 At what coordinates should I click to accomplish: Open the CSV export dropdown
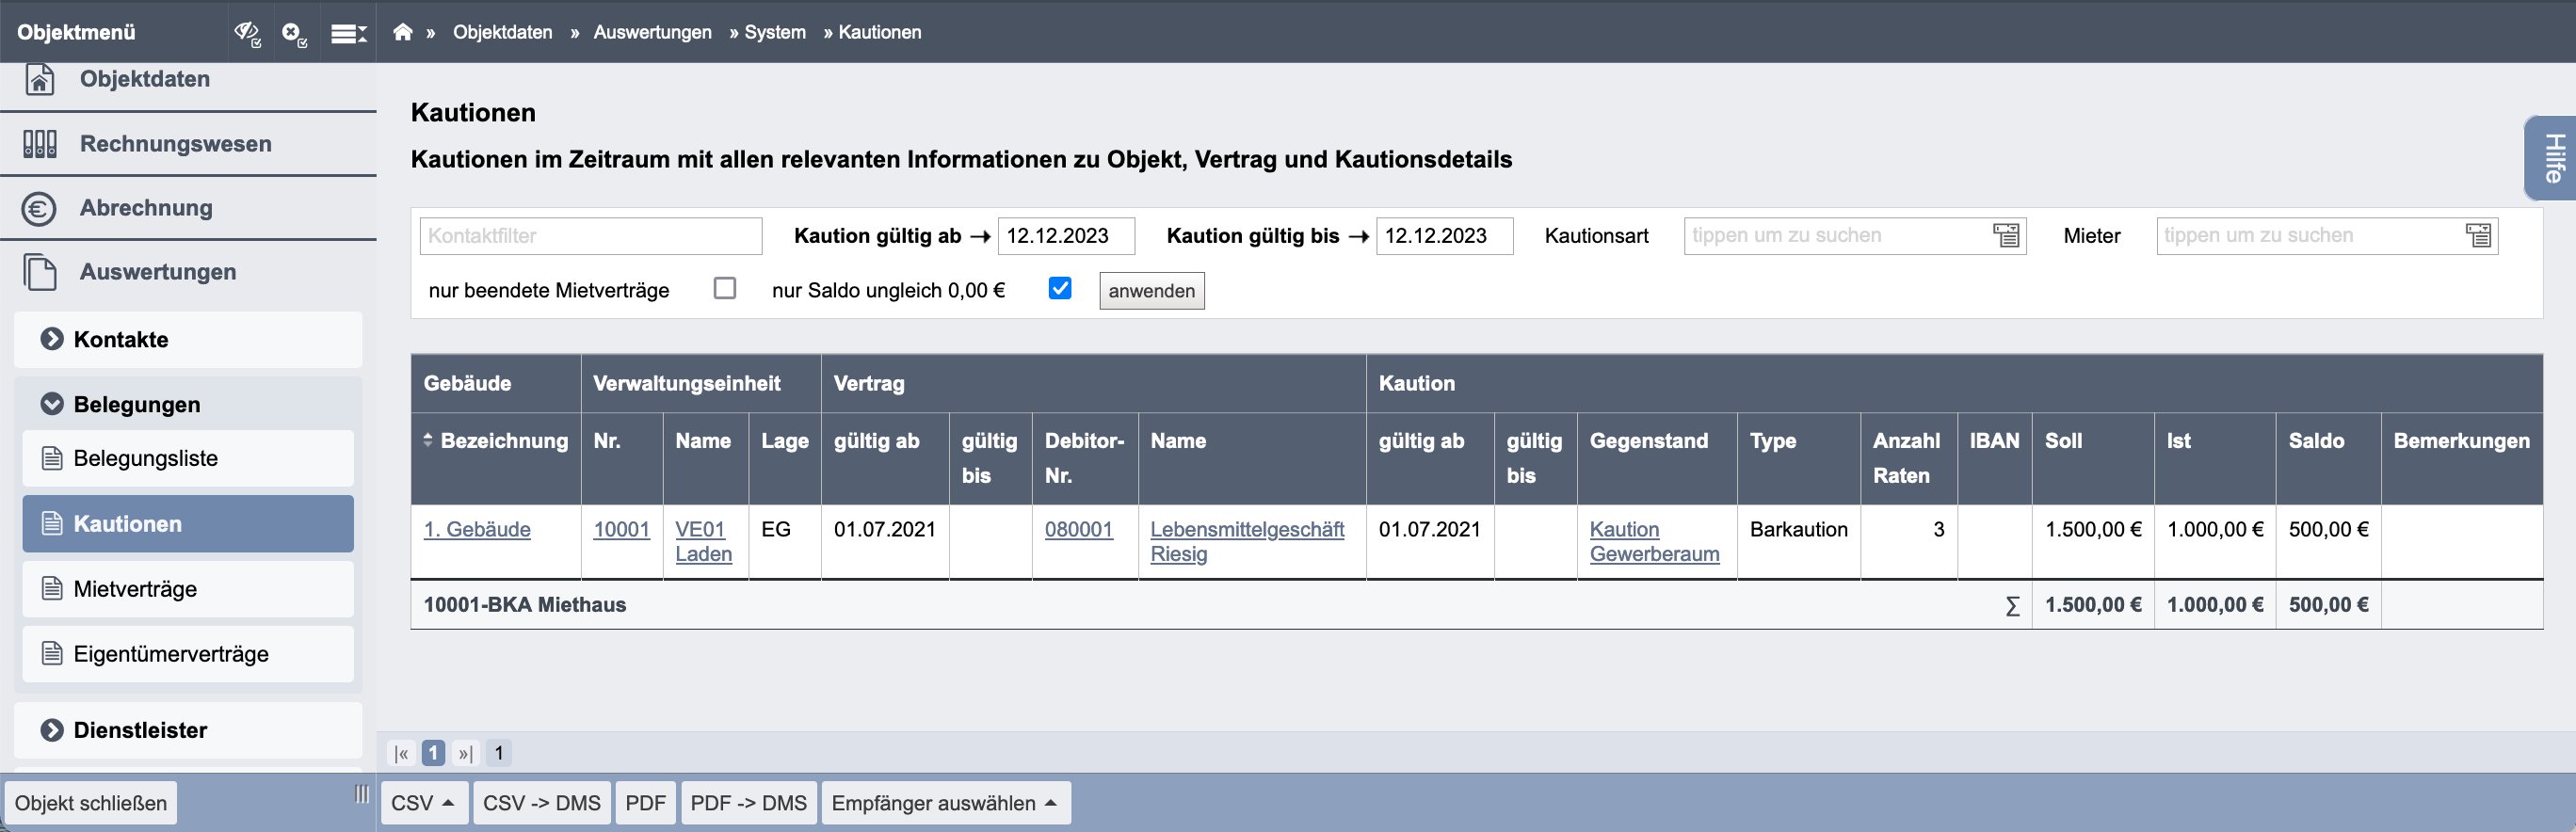click(x=423, y=804)
